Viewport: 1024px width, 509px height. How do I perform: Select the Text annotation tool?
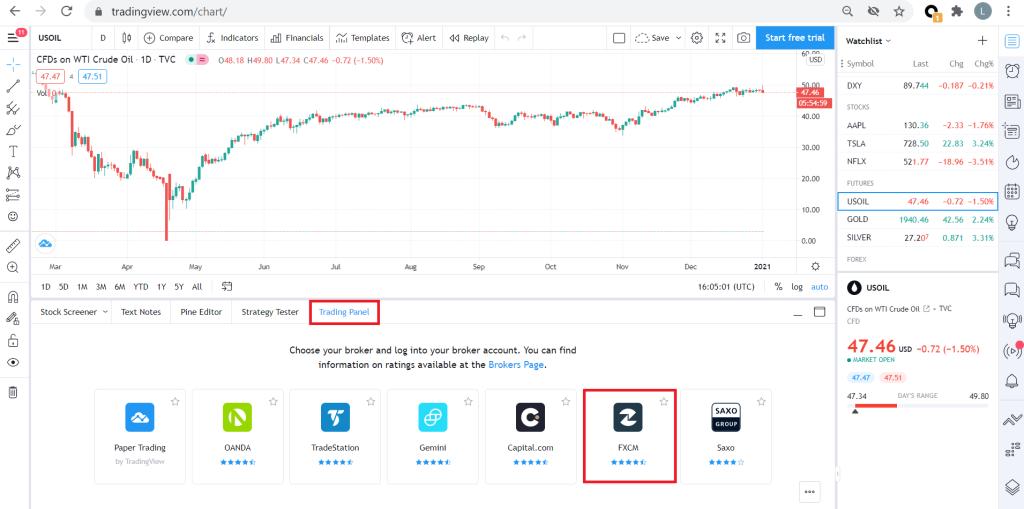(13, 151)
